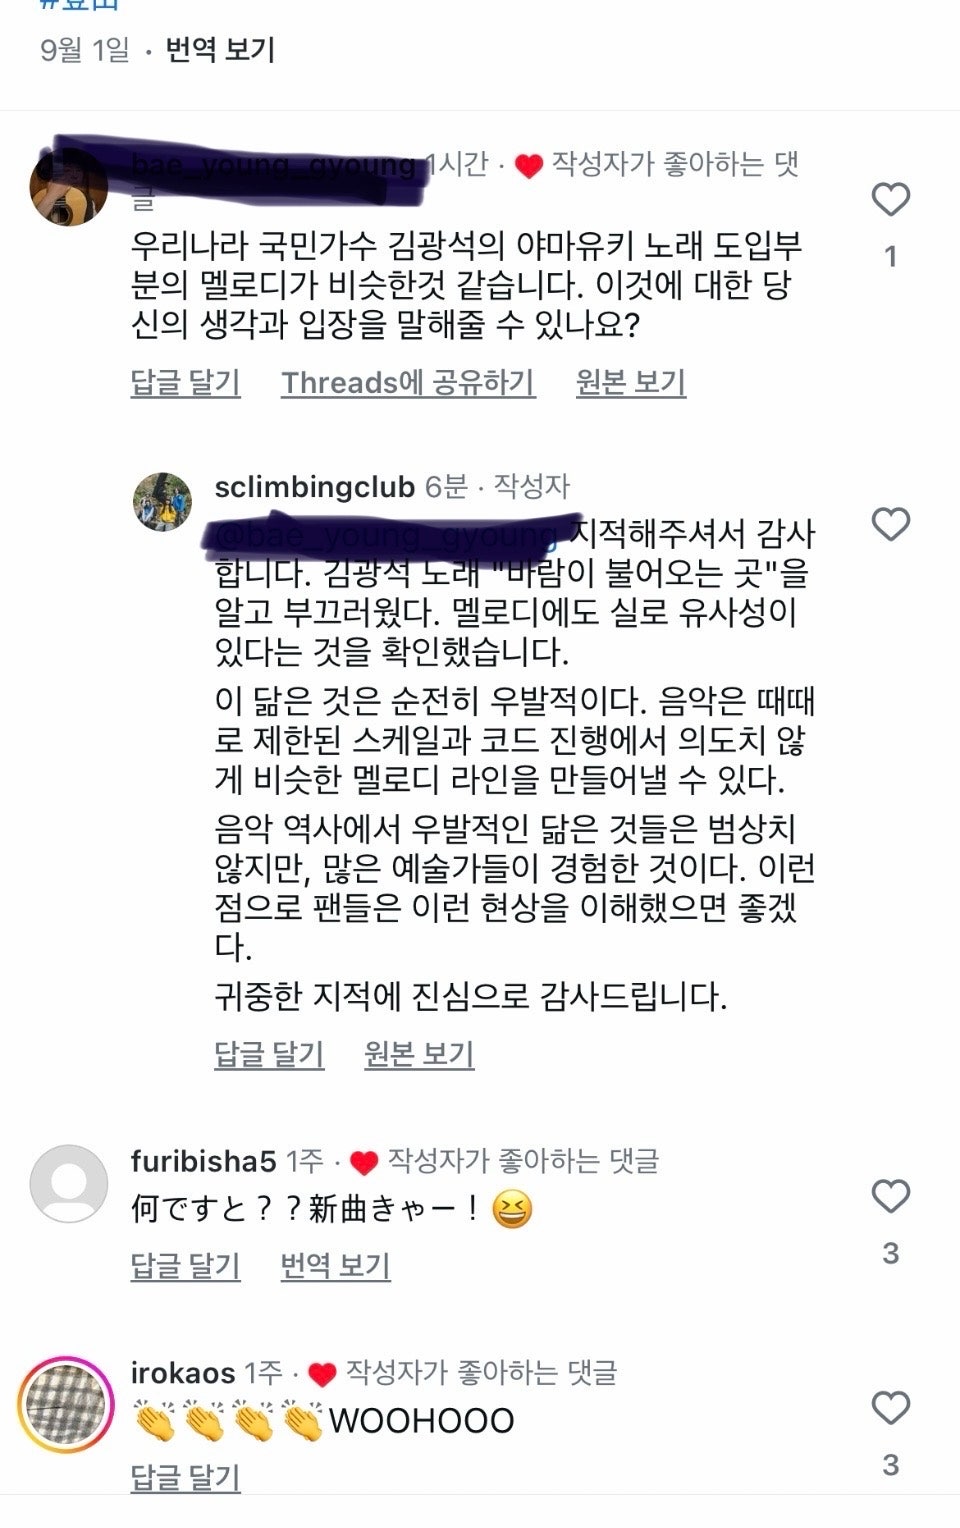Reply to sclimbingclub's comment via 답글 달기
Screen dimensions: 960x1528
pos(269,1054)
